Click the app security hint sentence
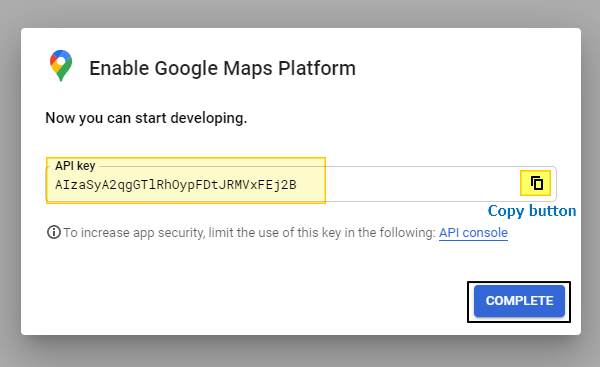 coord(249,233)
